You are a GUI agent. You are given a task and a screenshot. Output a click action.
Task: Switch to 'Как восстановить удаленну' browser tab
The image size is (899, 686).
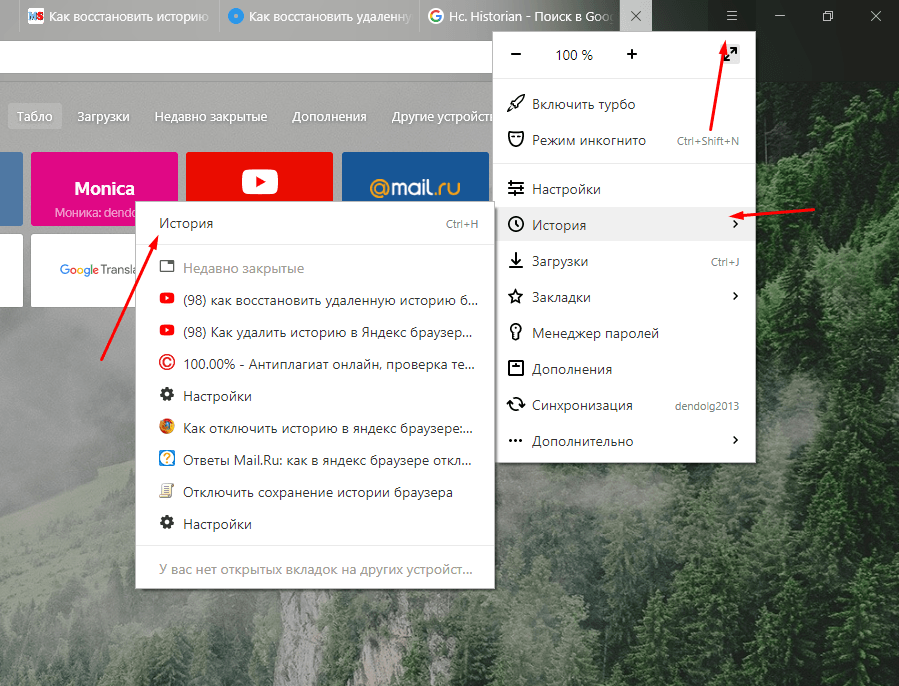pos(320,16)
